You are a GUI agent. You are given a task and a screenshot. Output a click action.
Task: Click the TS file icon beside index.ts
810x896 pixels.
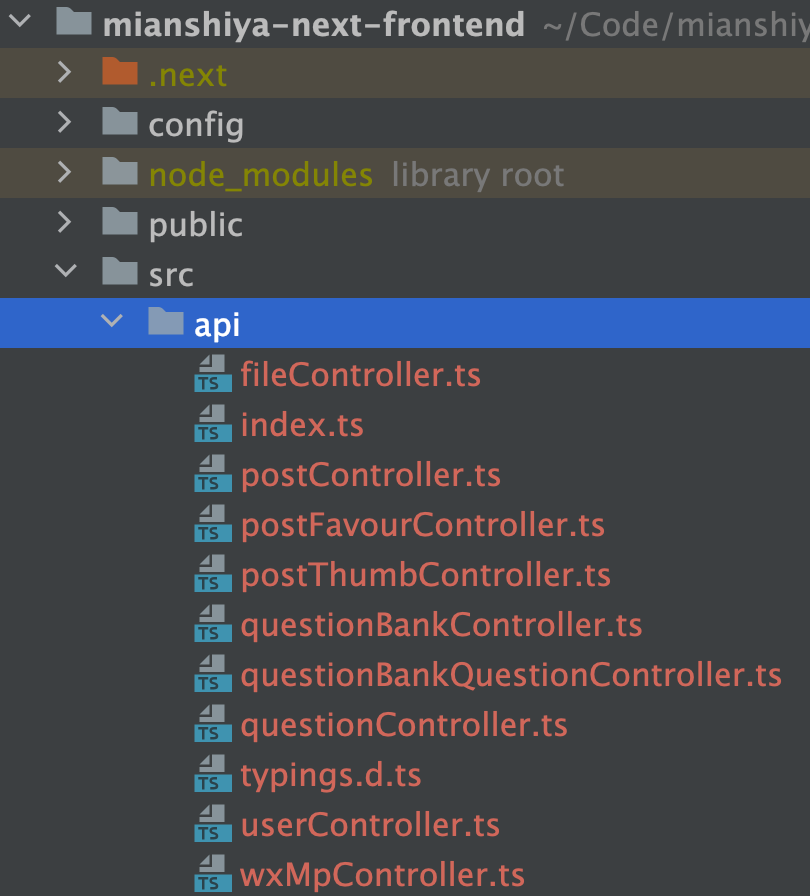(x=213, y=423)
